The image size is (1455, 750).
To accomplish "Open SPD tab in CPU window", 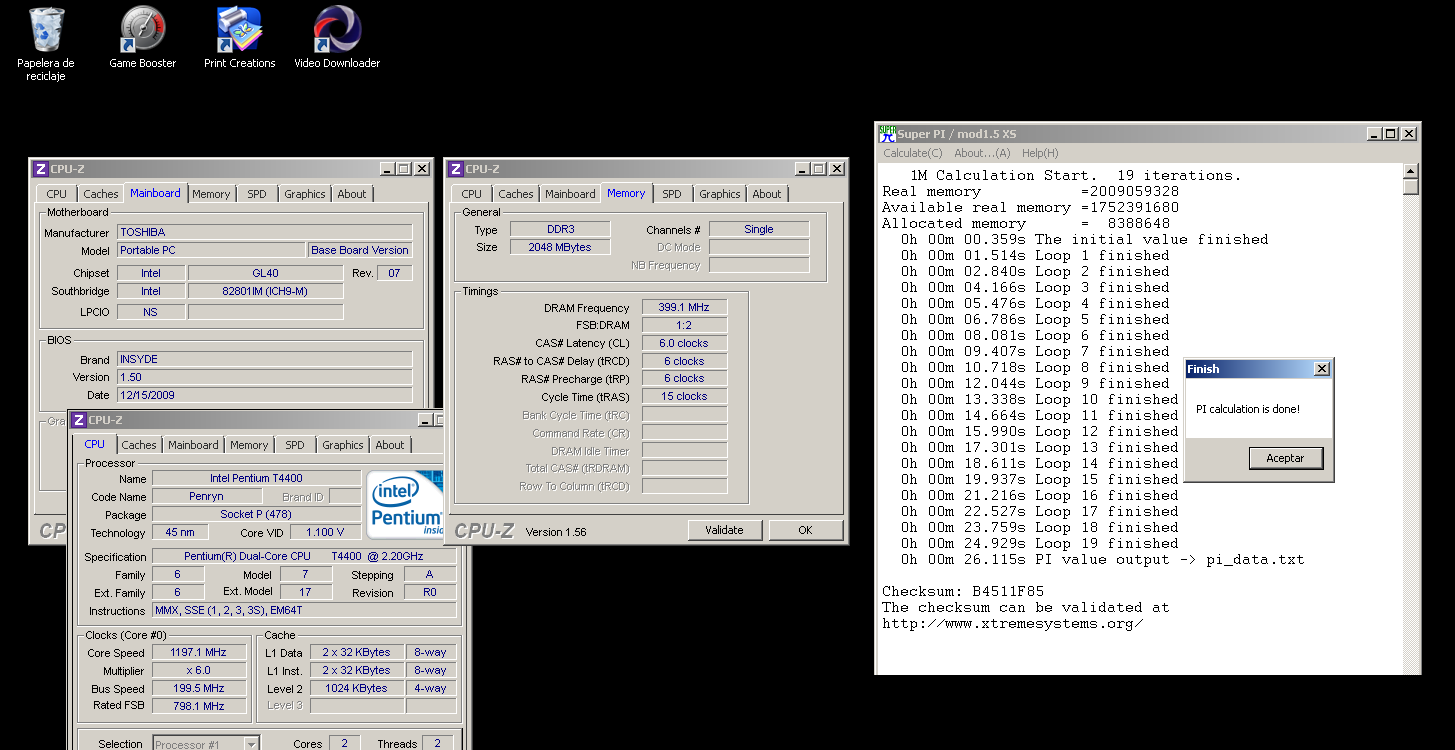I will [x=295, y=445].
